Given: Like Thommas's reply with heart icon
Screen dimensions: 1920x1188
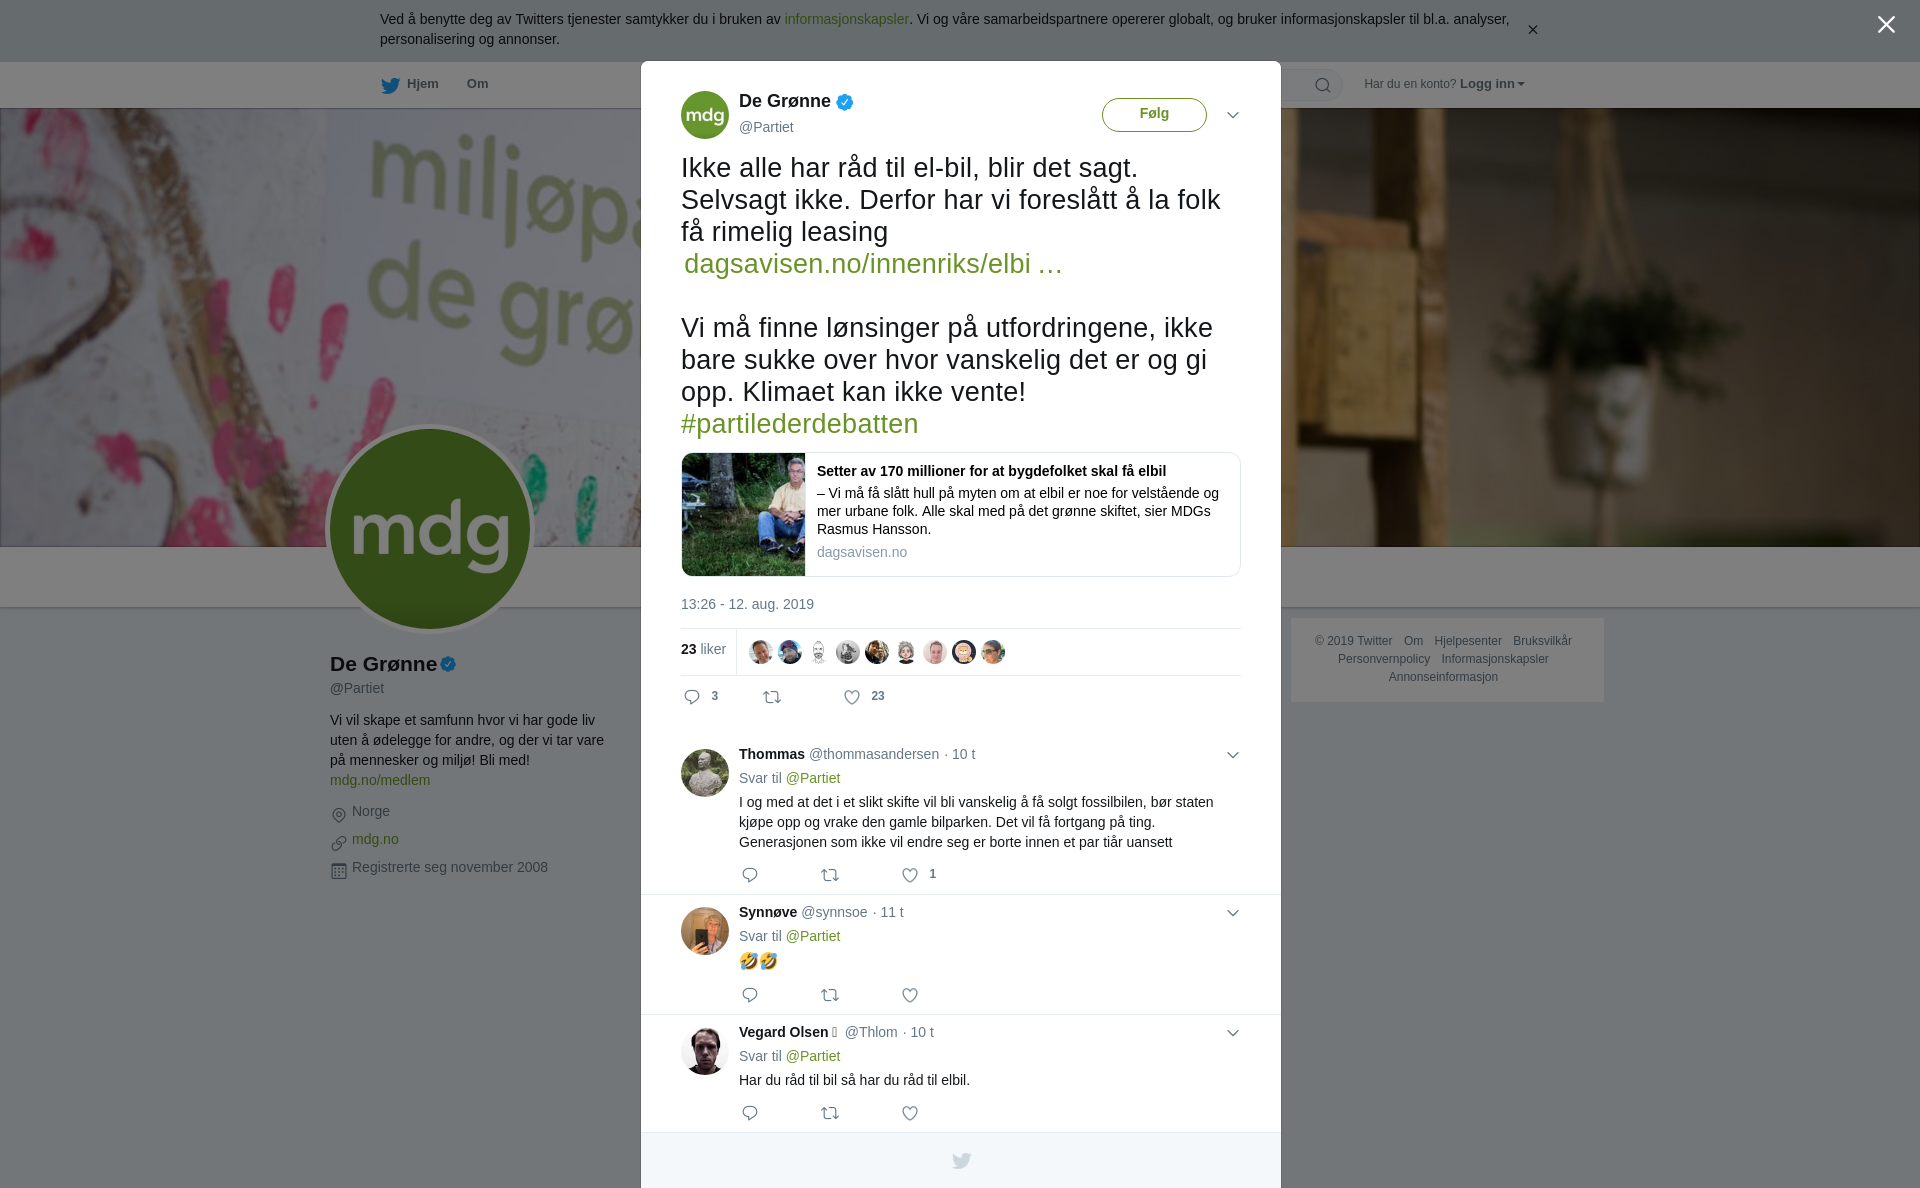Looking at the screenshot, I should point(910,875).
